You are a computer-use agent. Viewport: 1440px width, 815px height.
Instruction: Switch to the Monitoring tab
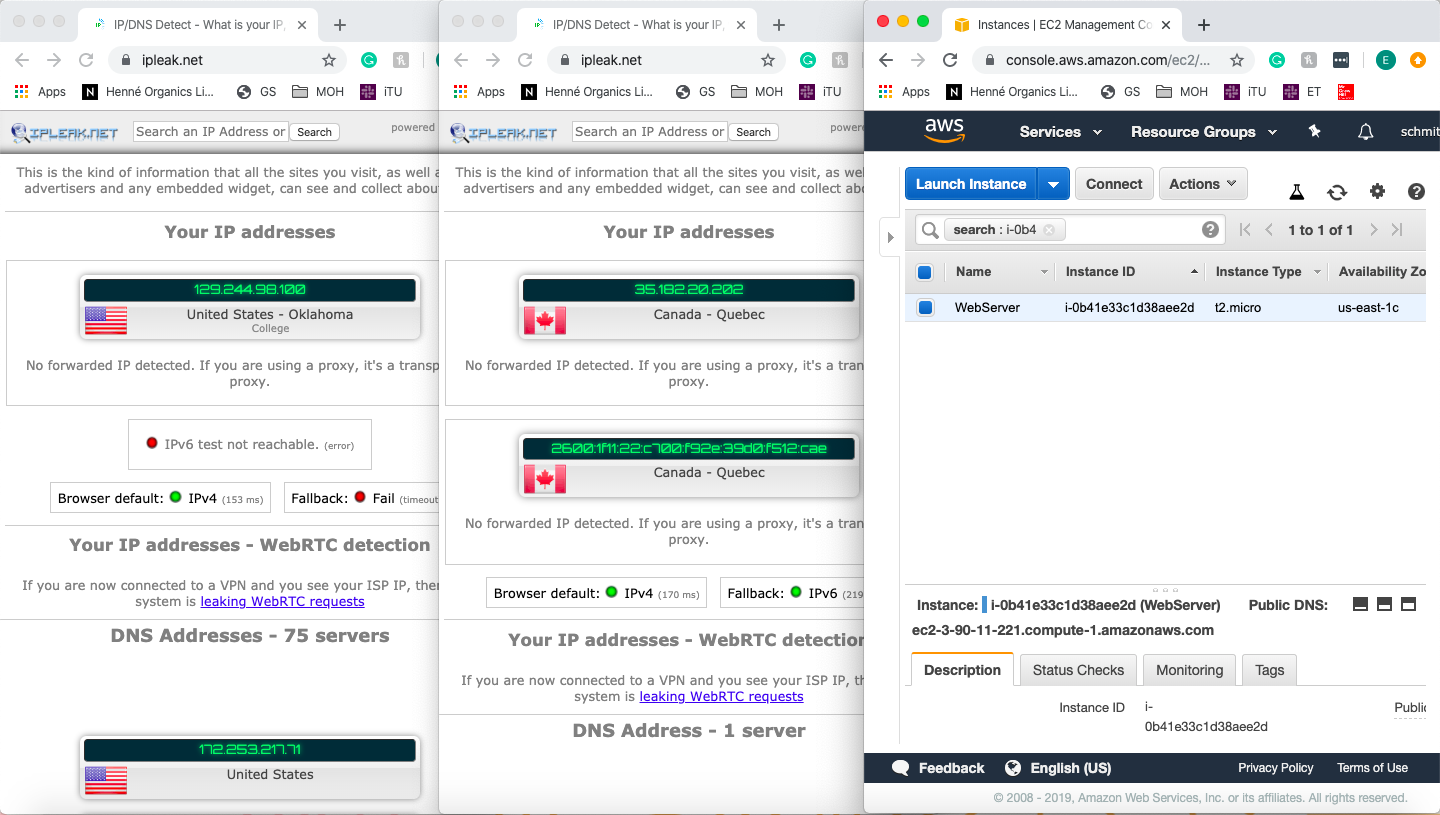click(x=1189, y=670)
